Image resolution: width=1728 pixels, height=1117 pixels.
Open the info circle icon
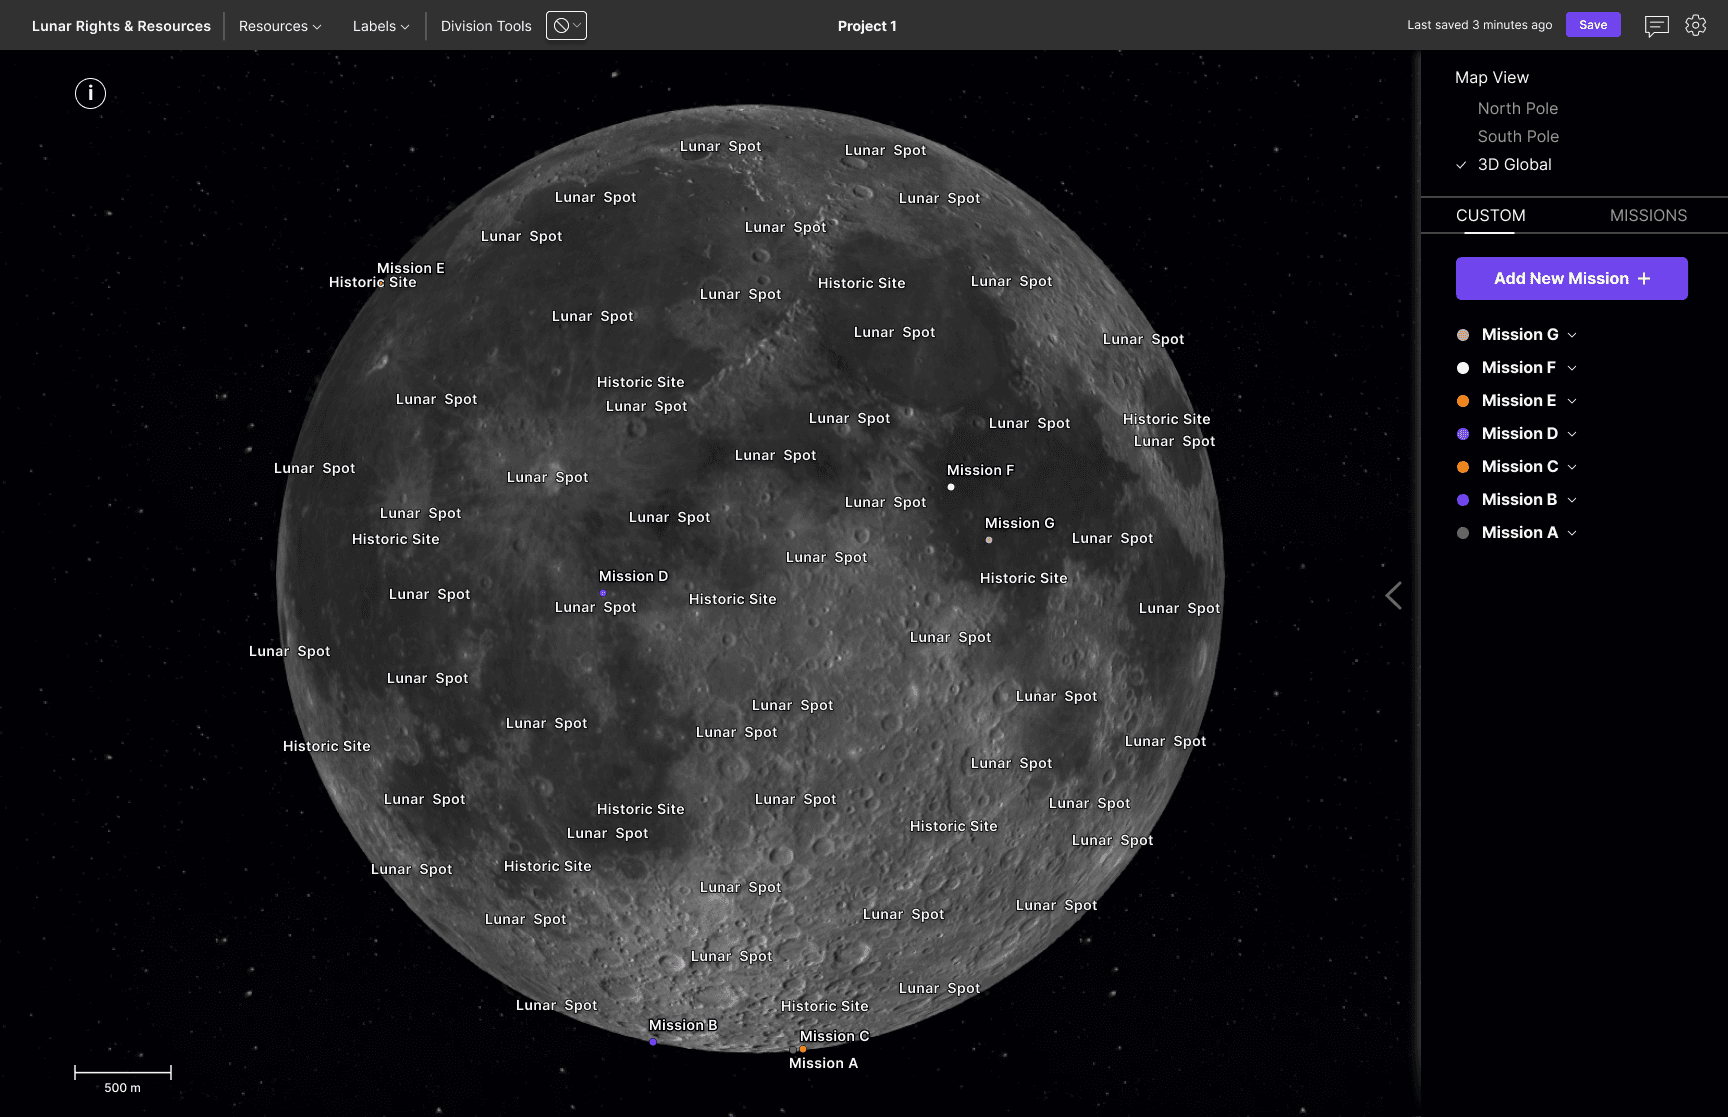90,93
